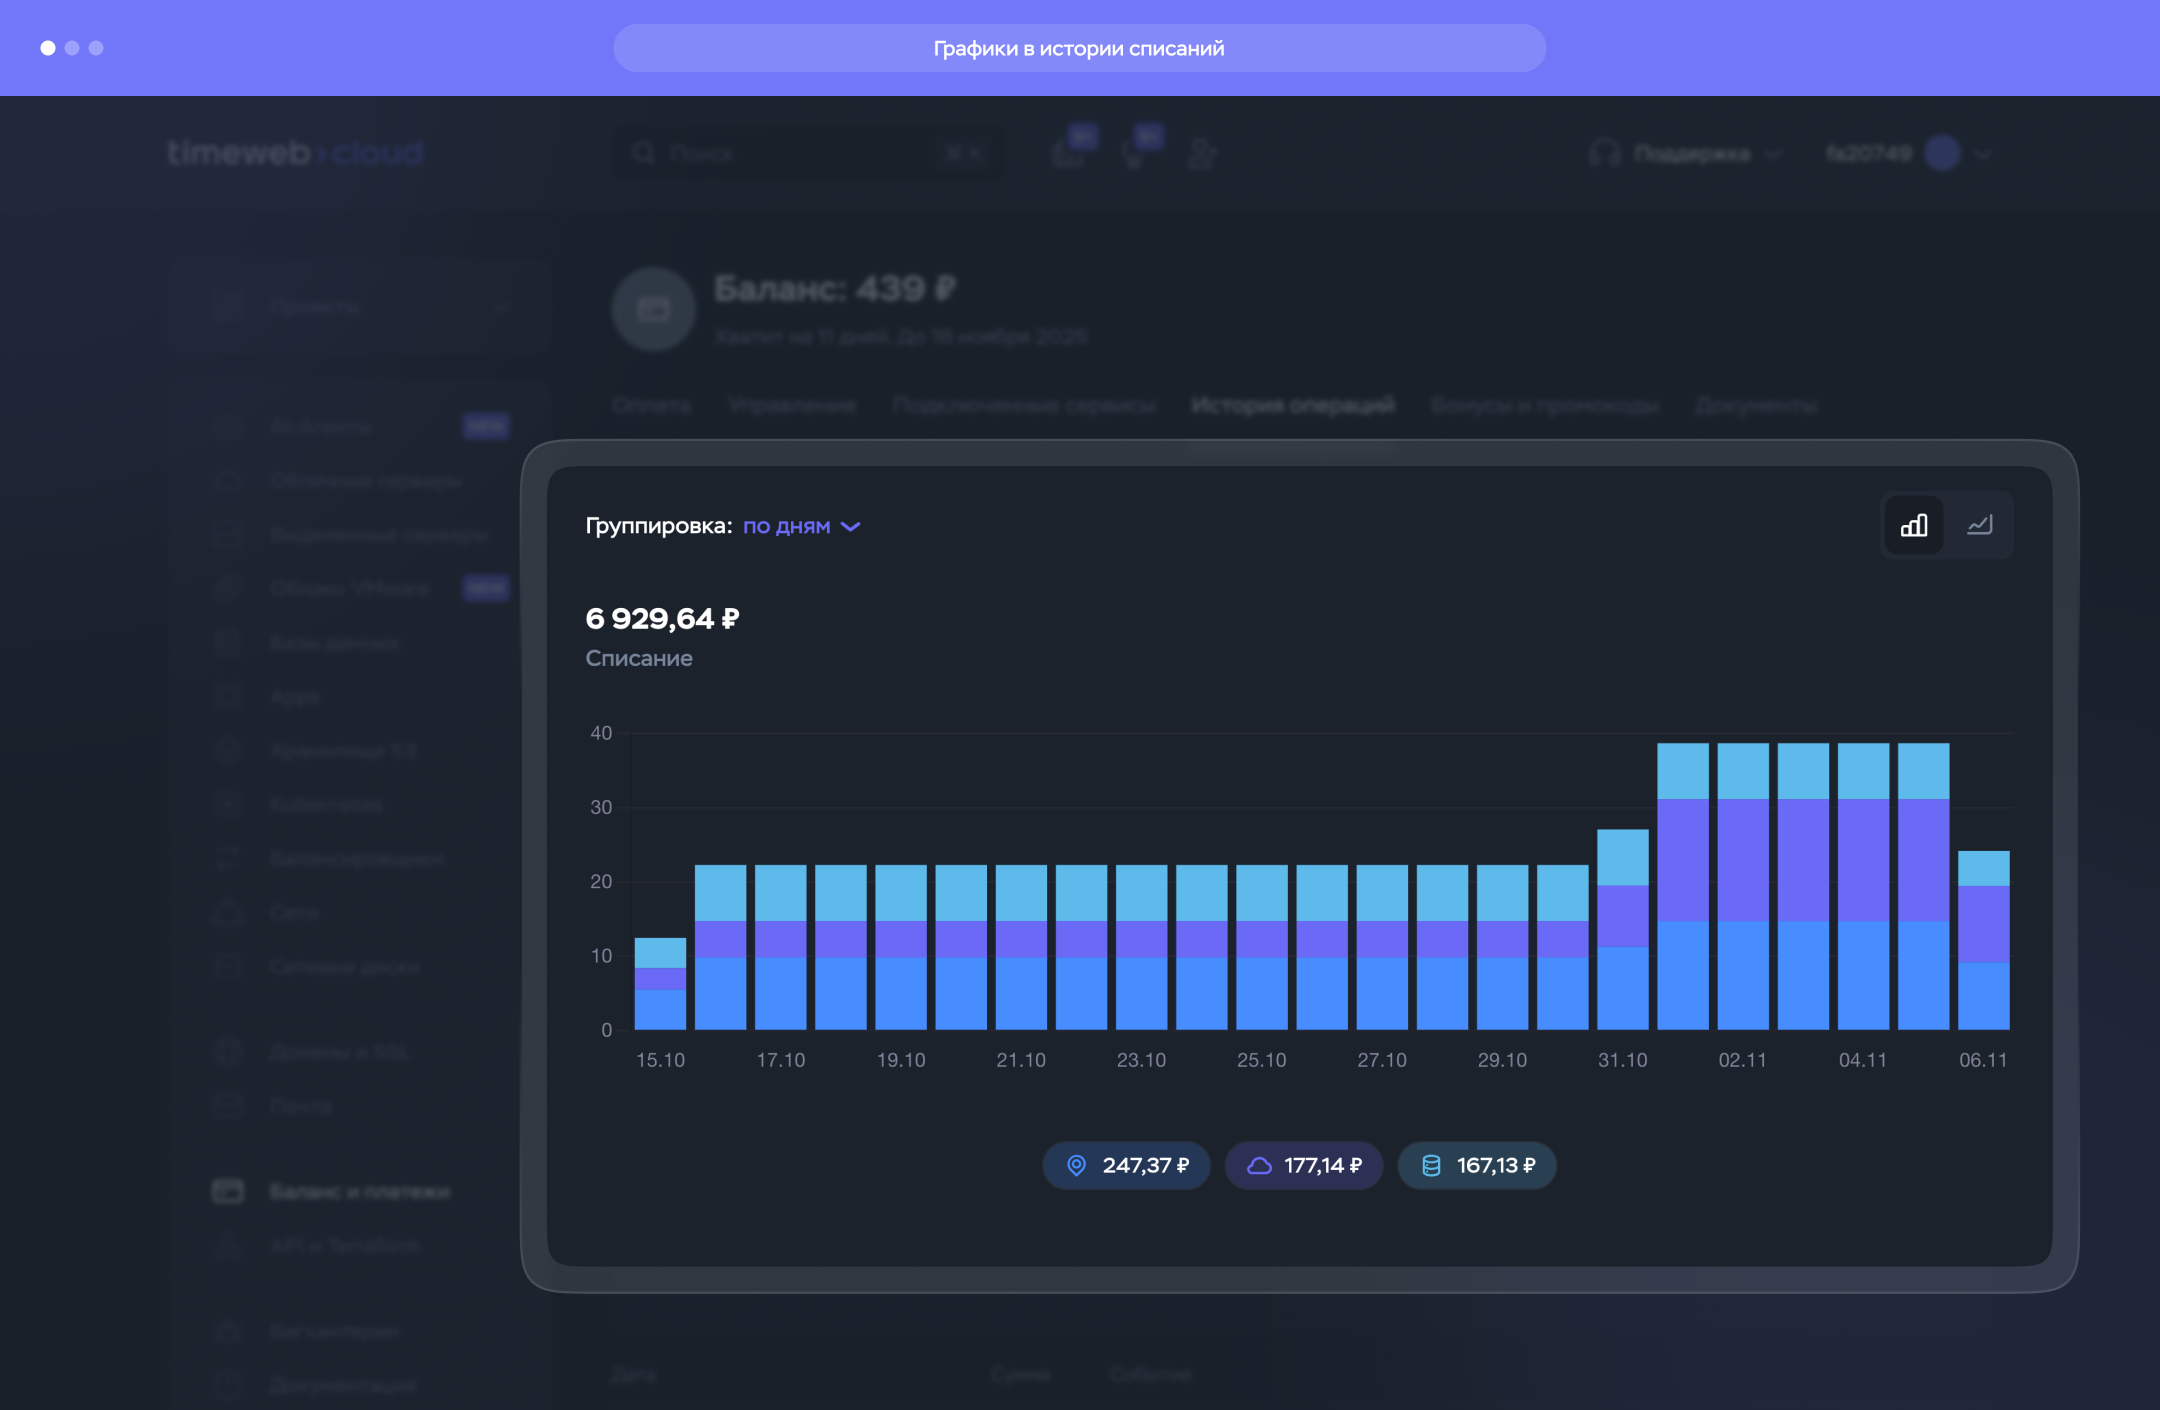Viewport: 2160px width, 1410px height.
Task: Toggle the 247,37 ₽ location legend chip
Action: click(x=1127, y=1166)
